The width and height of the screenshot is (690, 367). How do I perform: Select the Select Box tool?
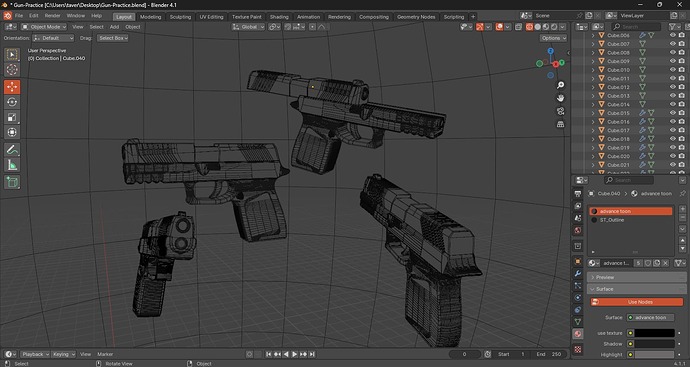click(x=12, y=55)
